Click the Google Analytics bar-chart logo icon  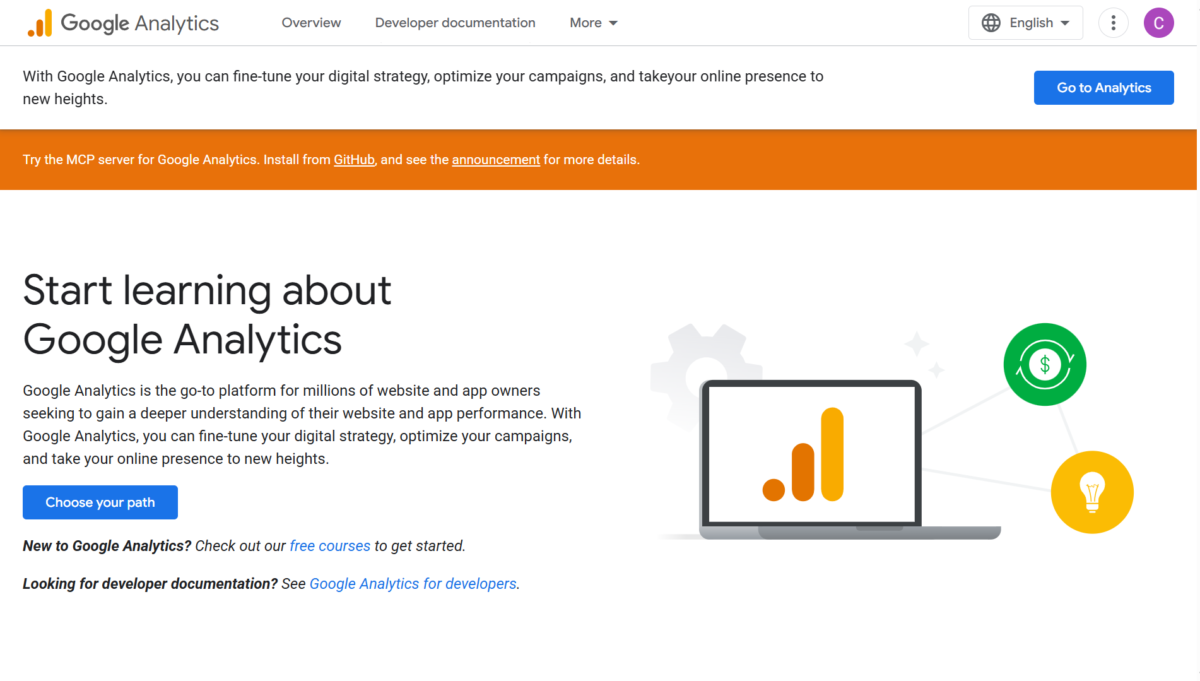point(40,23)
